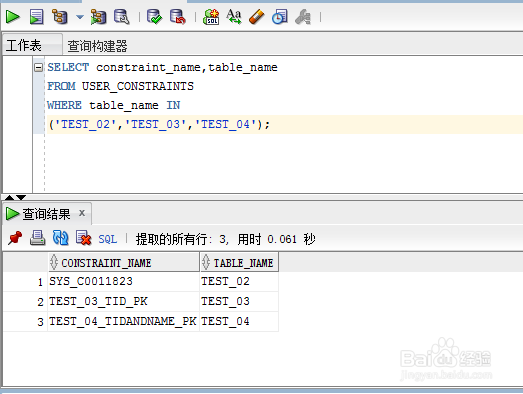The height and width of the screenshot is (394, 523).
Task: Click the Unshared SQL Worksheet icon
Action: (x=211, y=17)
